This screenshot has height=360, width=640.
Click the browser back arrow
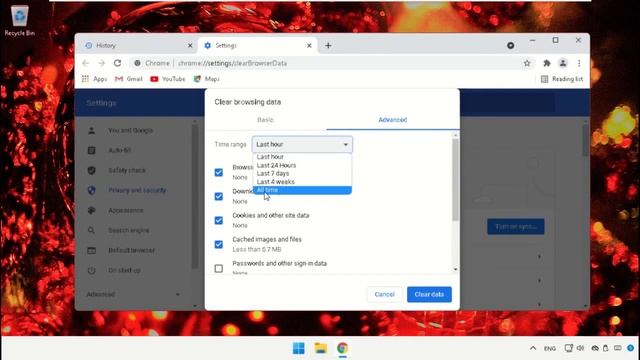tap(85, 63)
